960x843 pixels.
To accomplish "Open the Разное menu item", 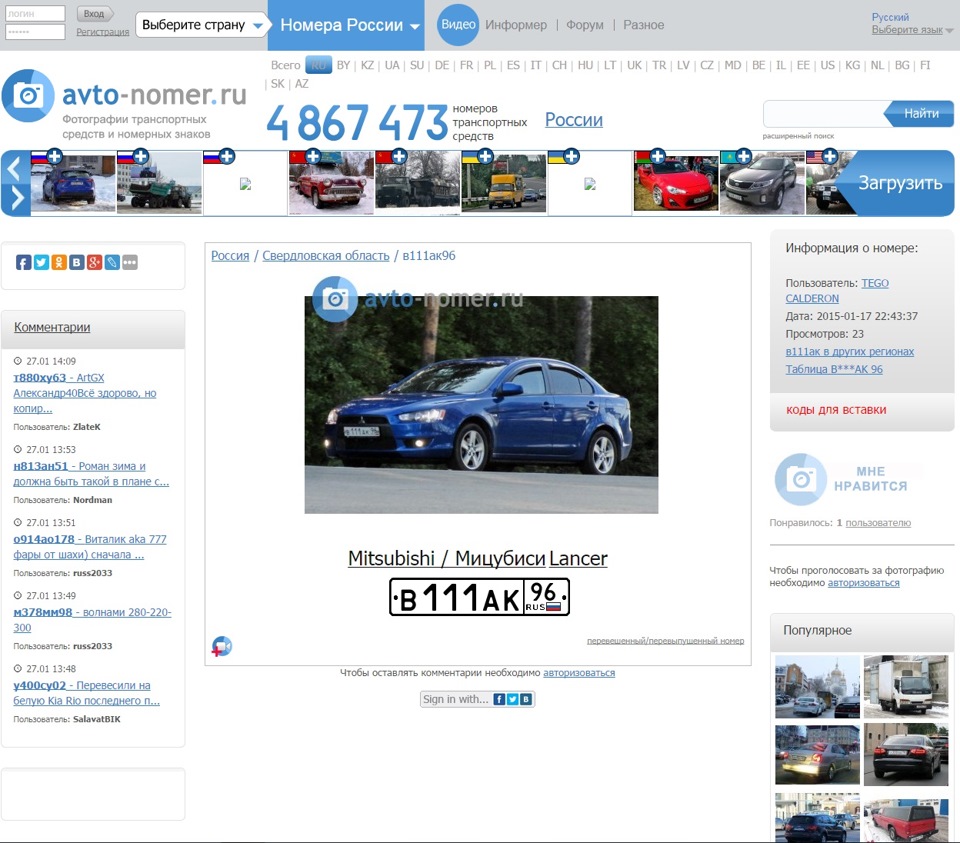I will (643, 25).
